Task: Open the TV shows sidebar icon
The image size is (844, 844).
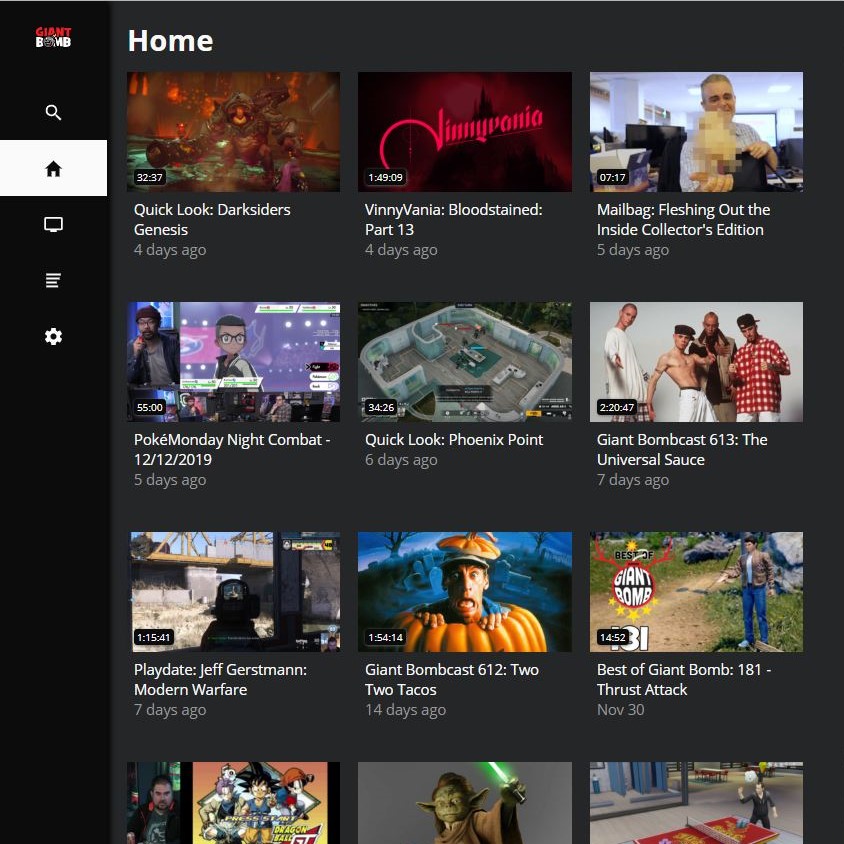Action: pos(53,224)
